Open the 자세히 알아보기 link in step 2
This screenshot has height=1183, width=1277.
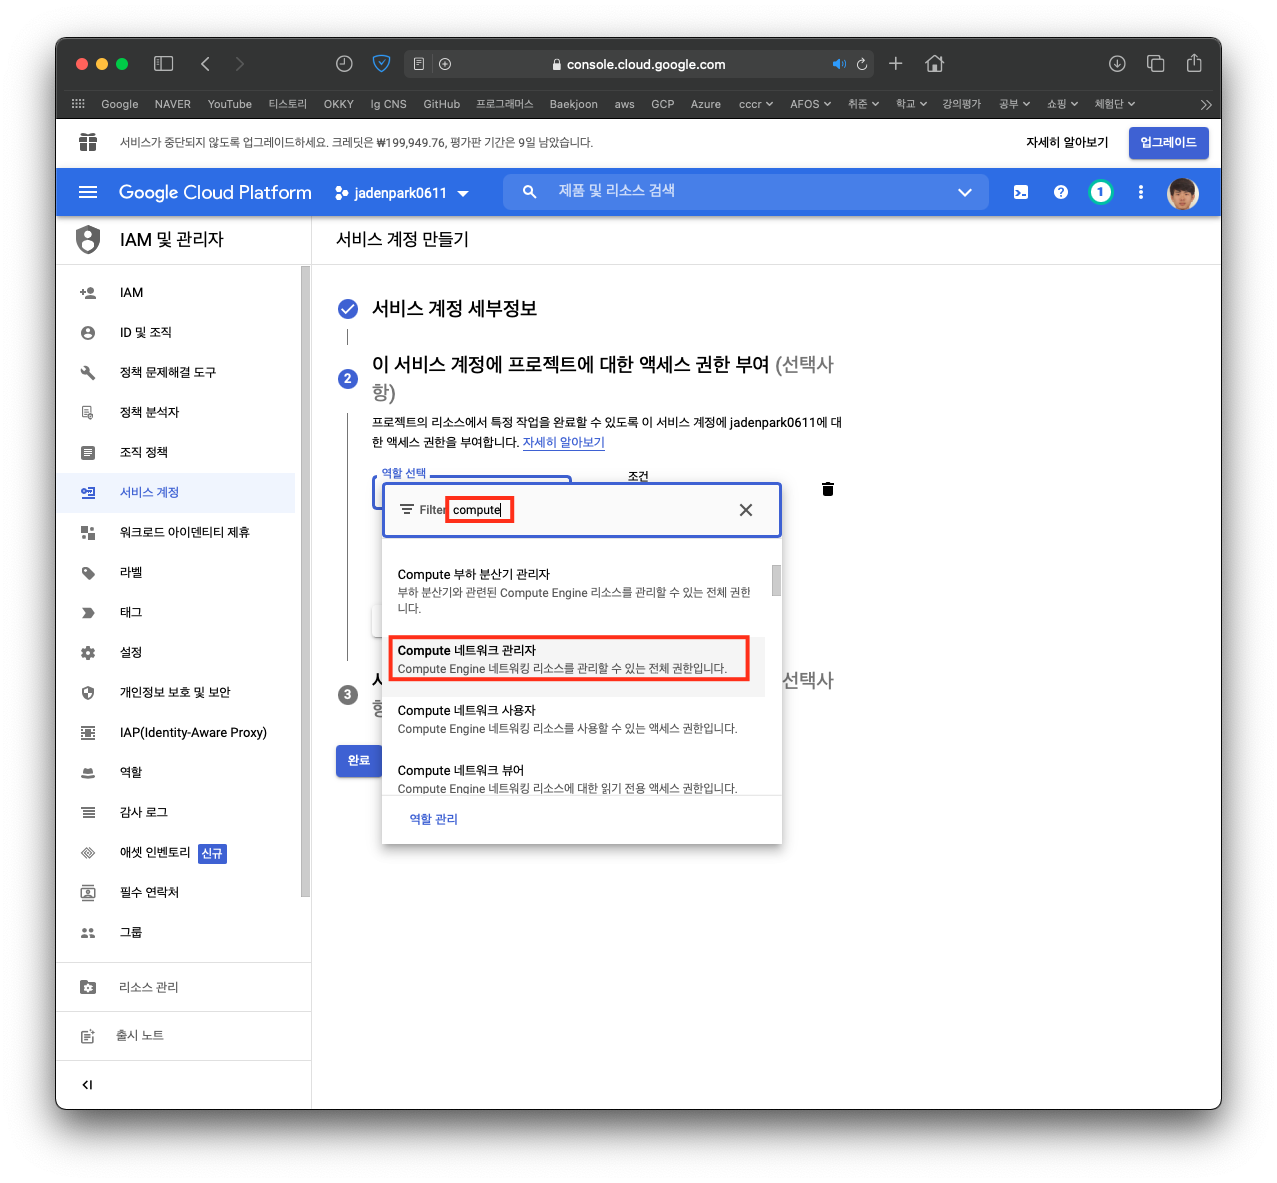pos(564,442)
